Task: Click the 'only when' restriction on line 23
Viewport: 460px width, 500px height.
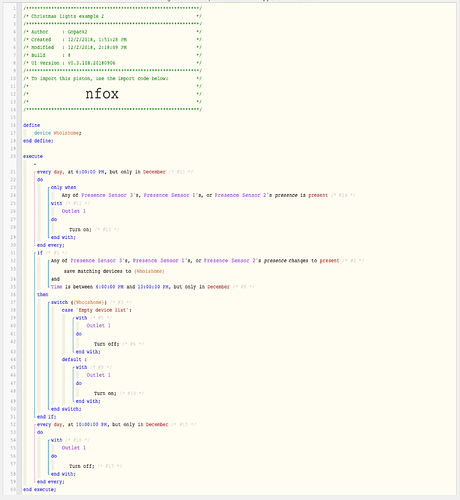Action: point(63,187)
